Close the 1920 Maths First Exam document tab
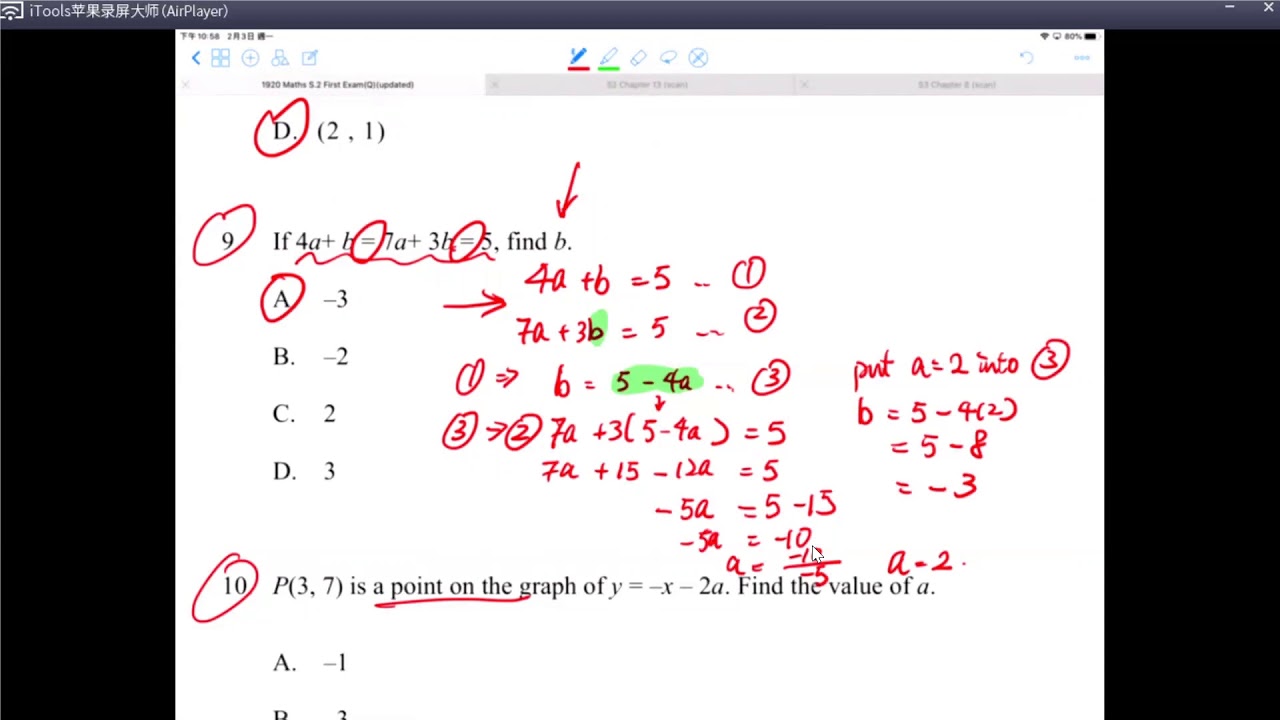This screenshot has width=1280, height=720. (x=185, y=85)
